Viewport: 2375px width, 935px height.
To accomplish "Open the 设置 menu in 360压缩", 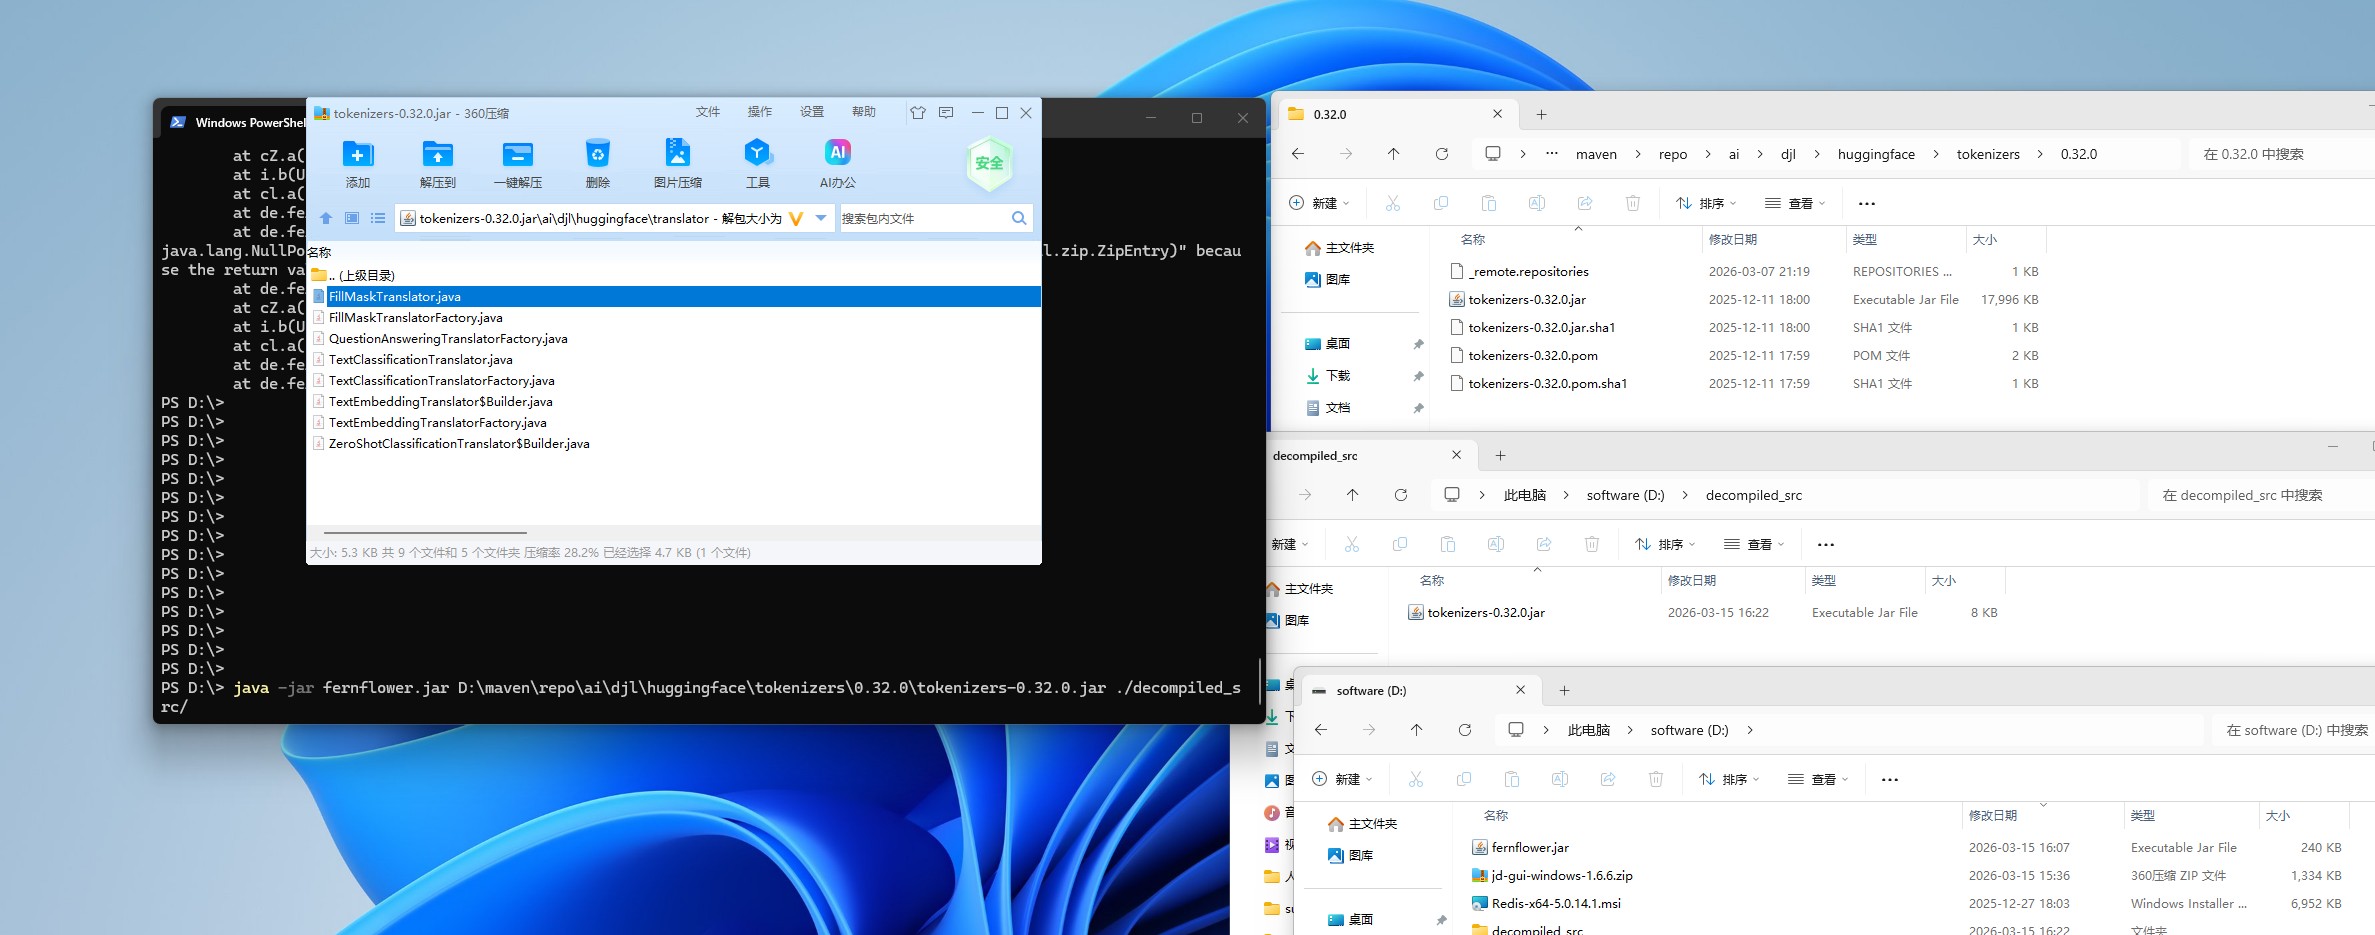I will [812, 112].
